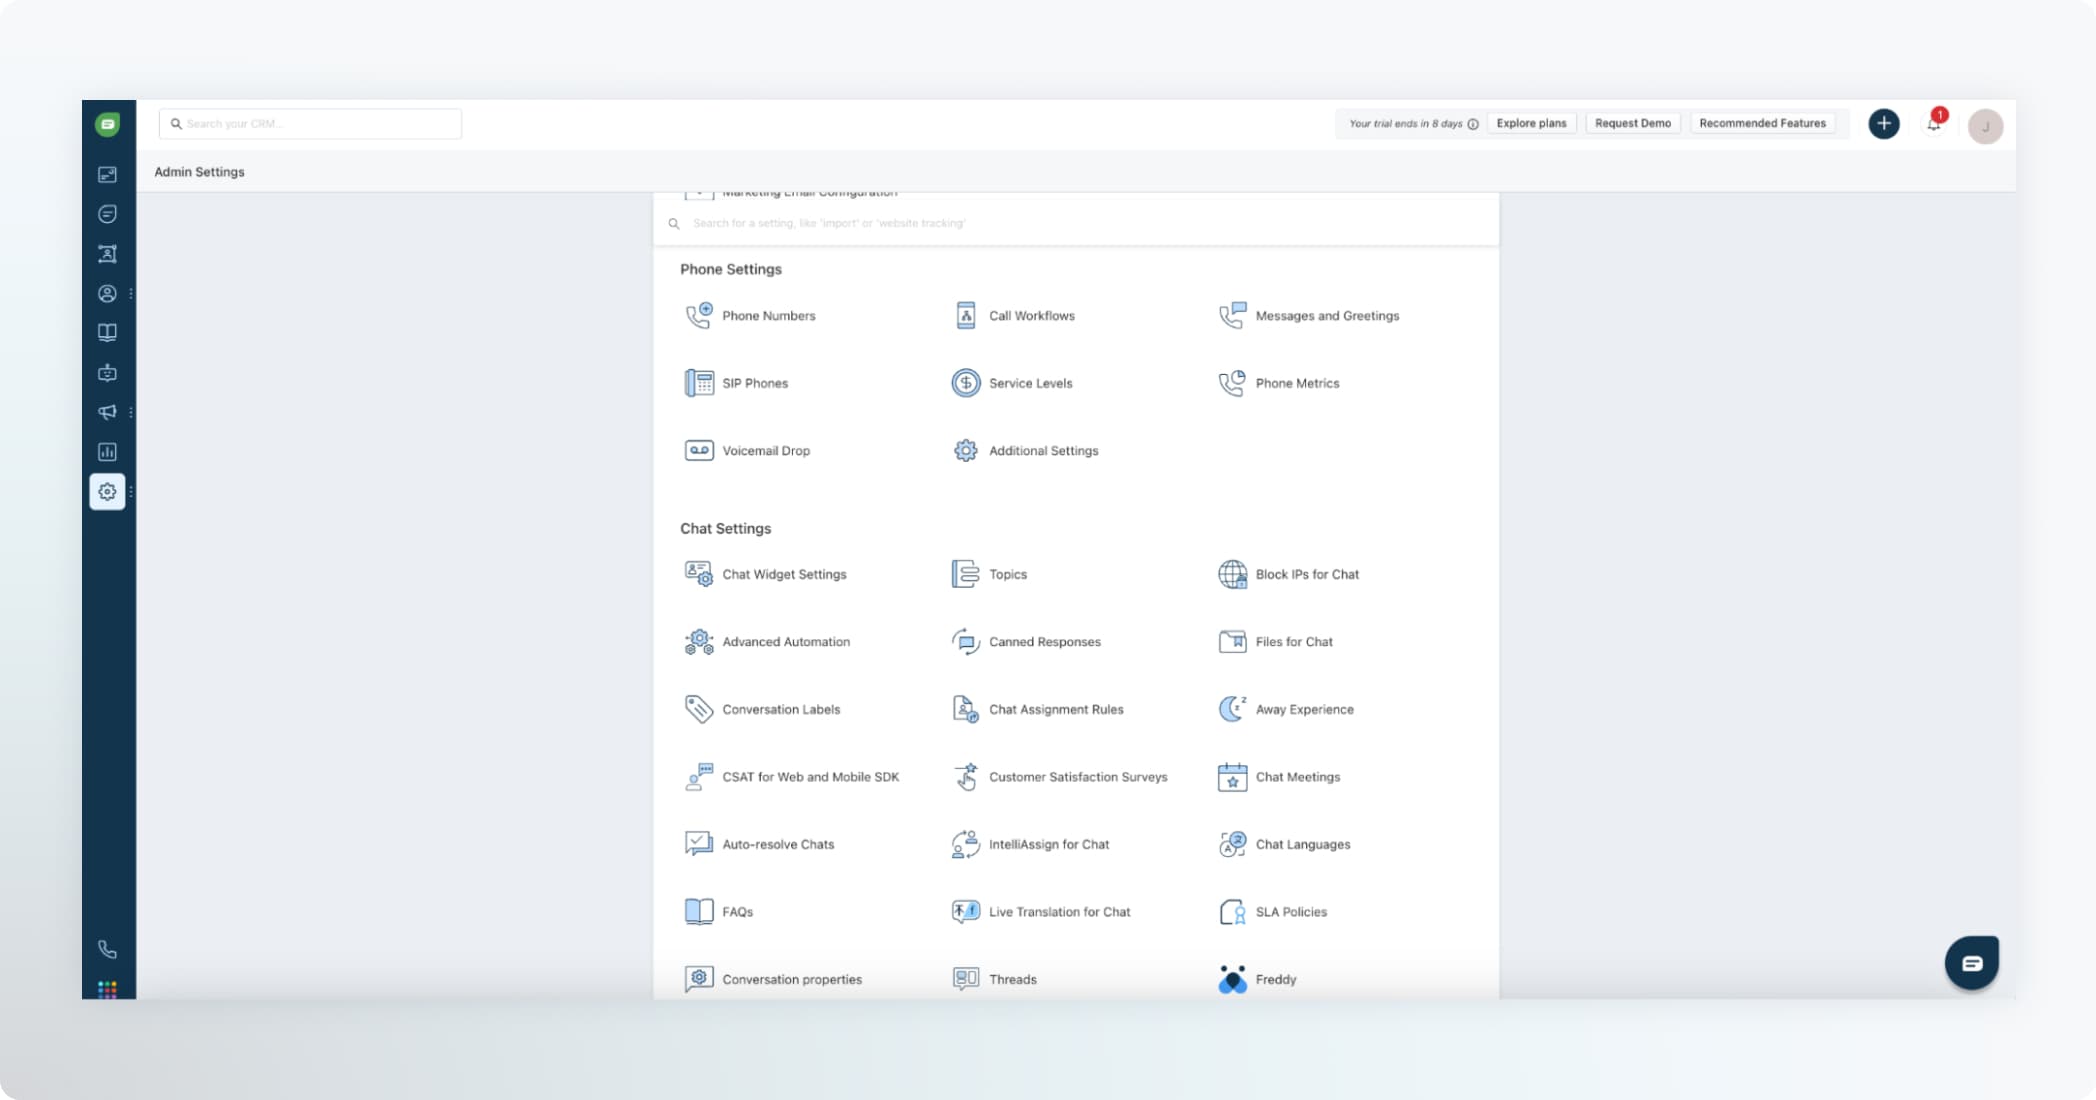Open the app switcher grid icon
The height and width of the screenshot is (1100, 2096).
pos(107,989)
